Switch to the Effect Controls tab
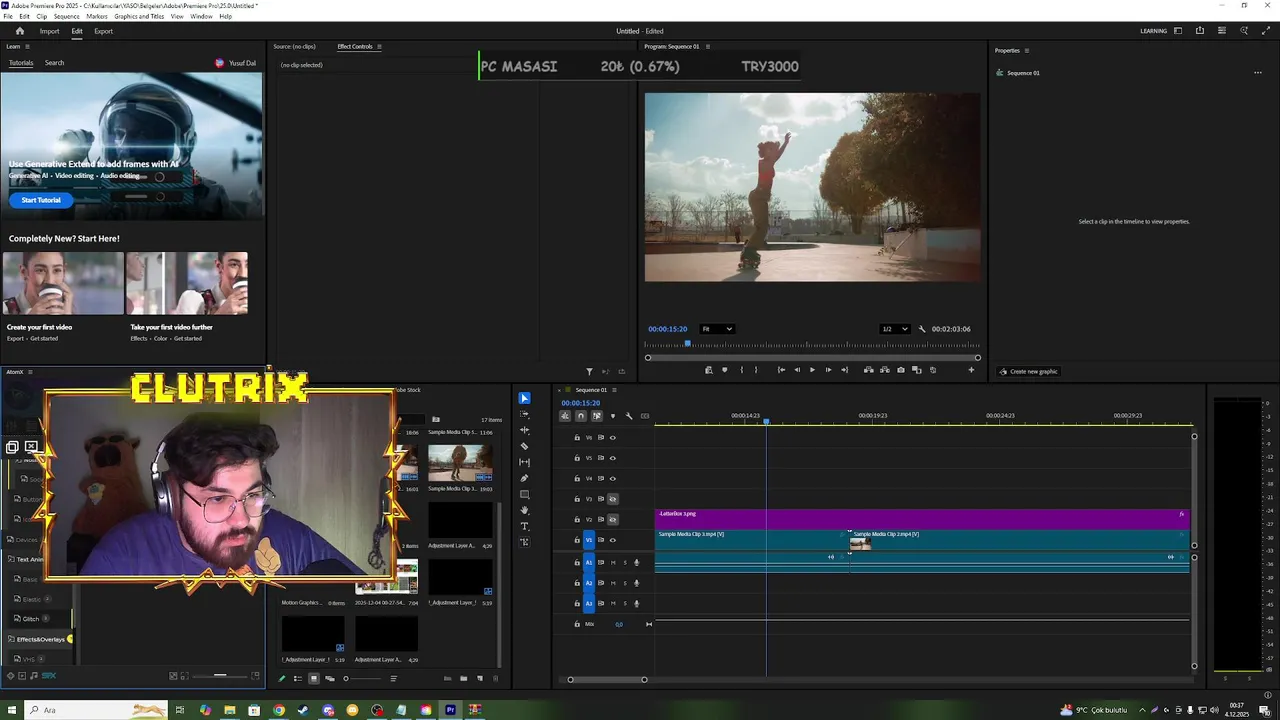1280x720 pixels. click(x=354, y=47)
